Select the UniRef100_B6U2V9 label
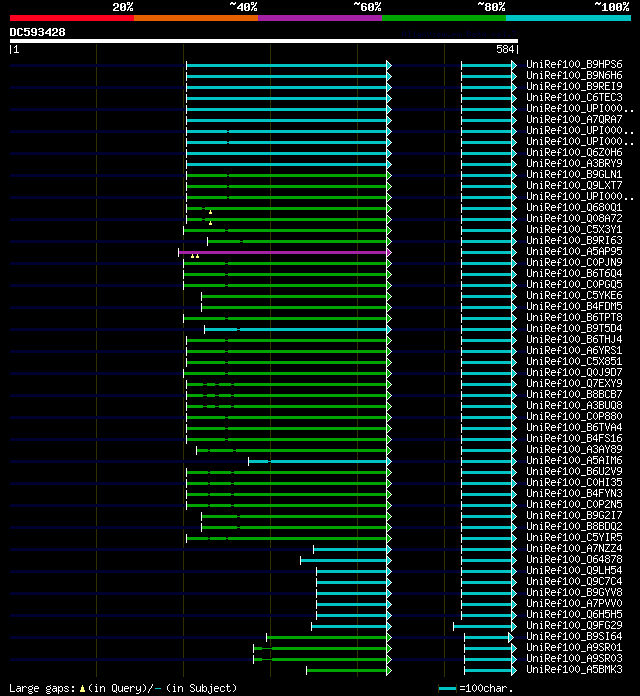The height and width of the screenshot is (696, 640). [574, 471]
